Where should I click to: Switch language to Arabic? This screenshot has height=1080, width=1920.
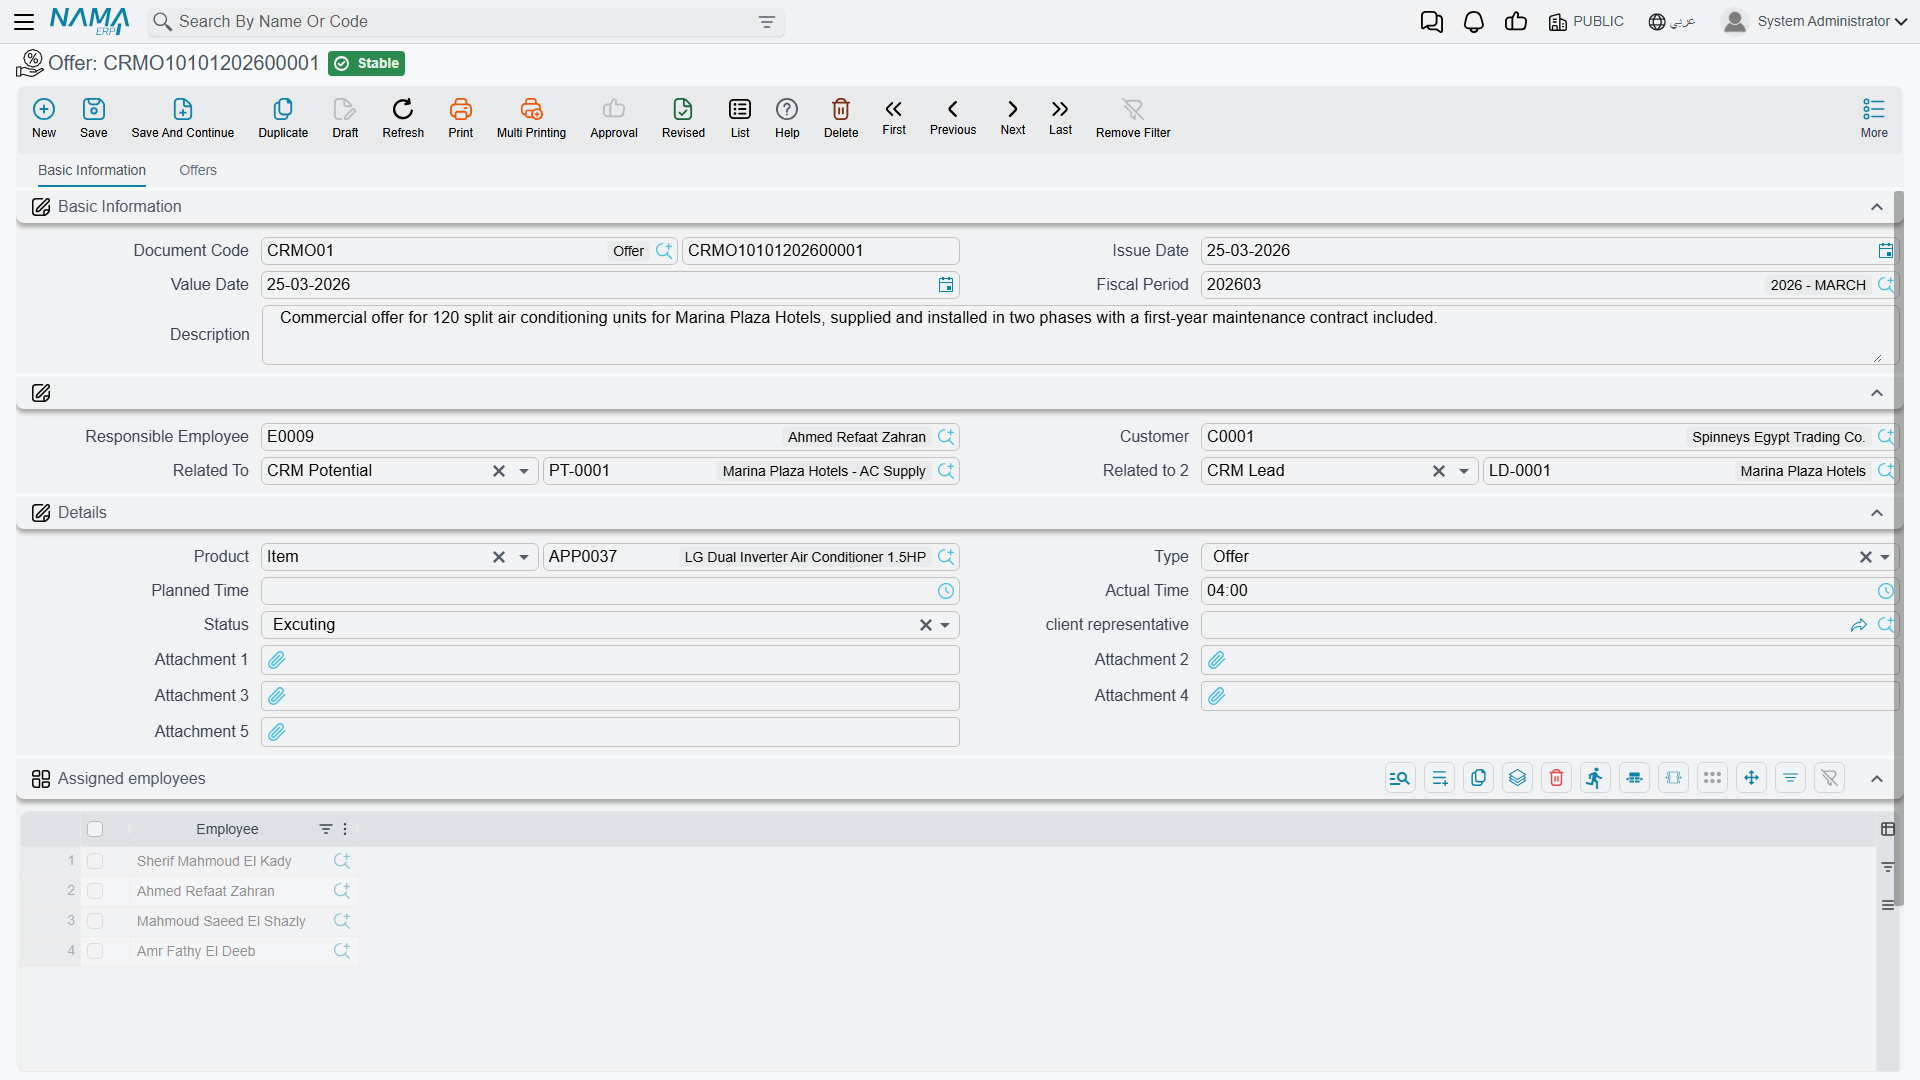[x=1672, y=22]
